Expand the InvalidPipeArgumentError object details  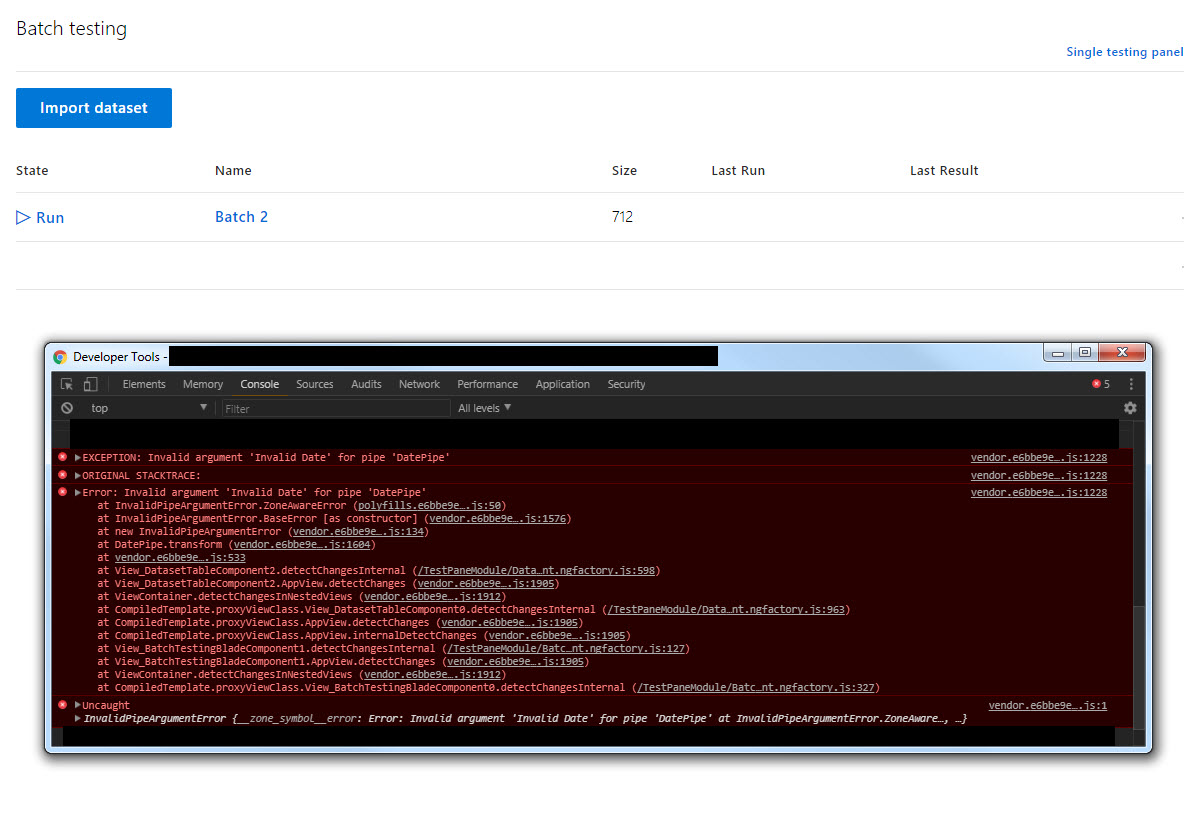pyautogui.click(x=77, y=718)
